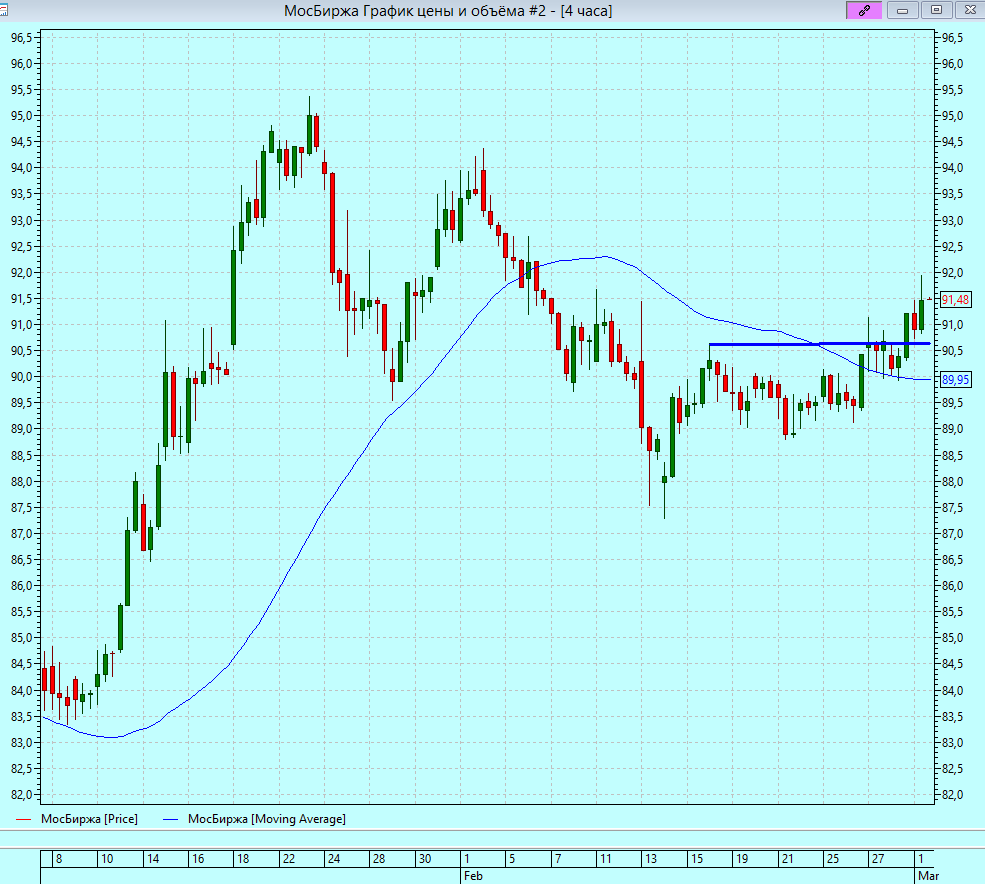Click date 8 on the time axis

click(59, 859)
